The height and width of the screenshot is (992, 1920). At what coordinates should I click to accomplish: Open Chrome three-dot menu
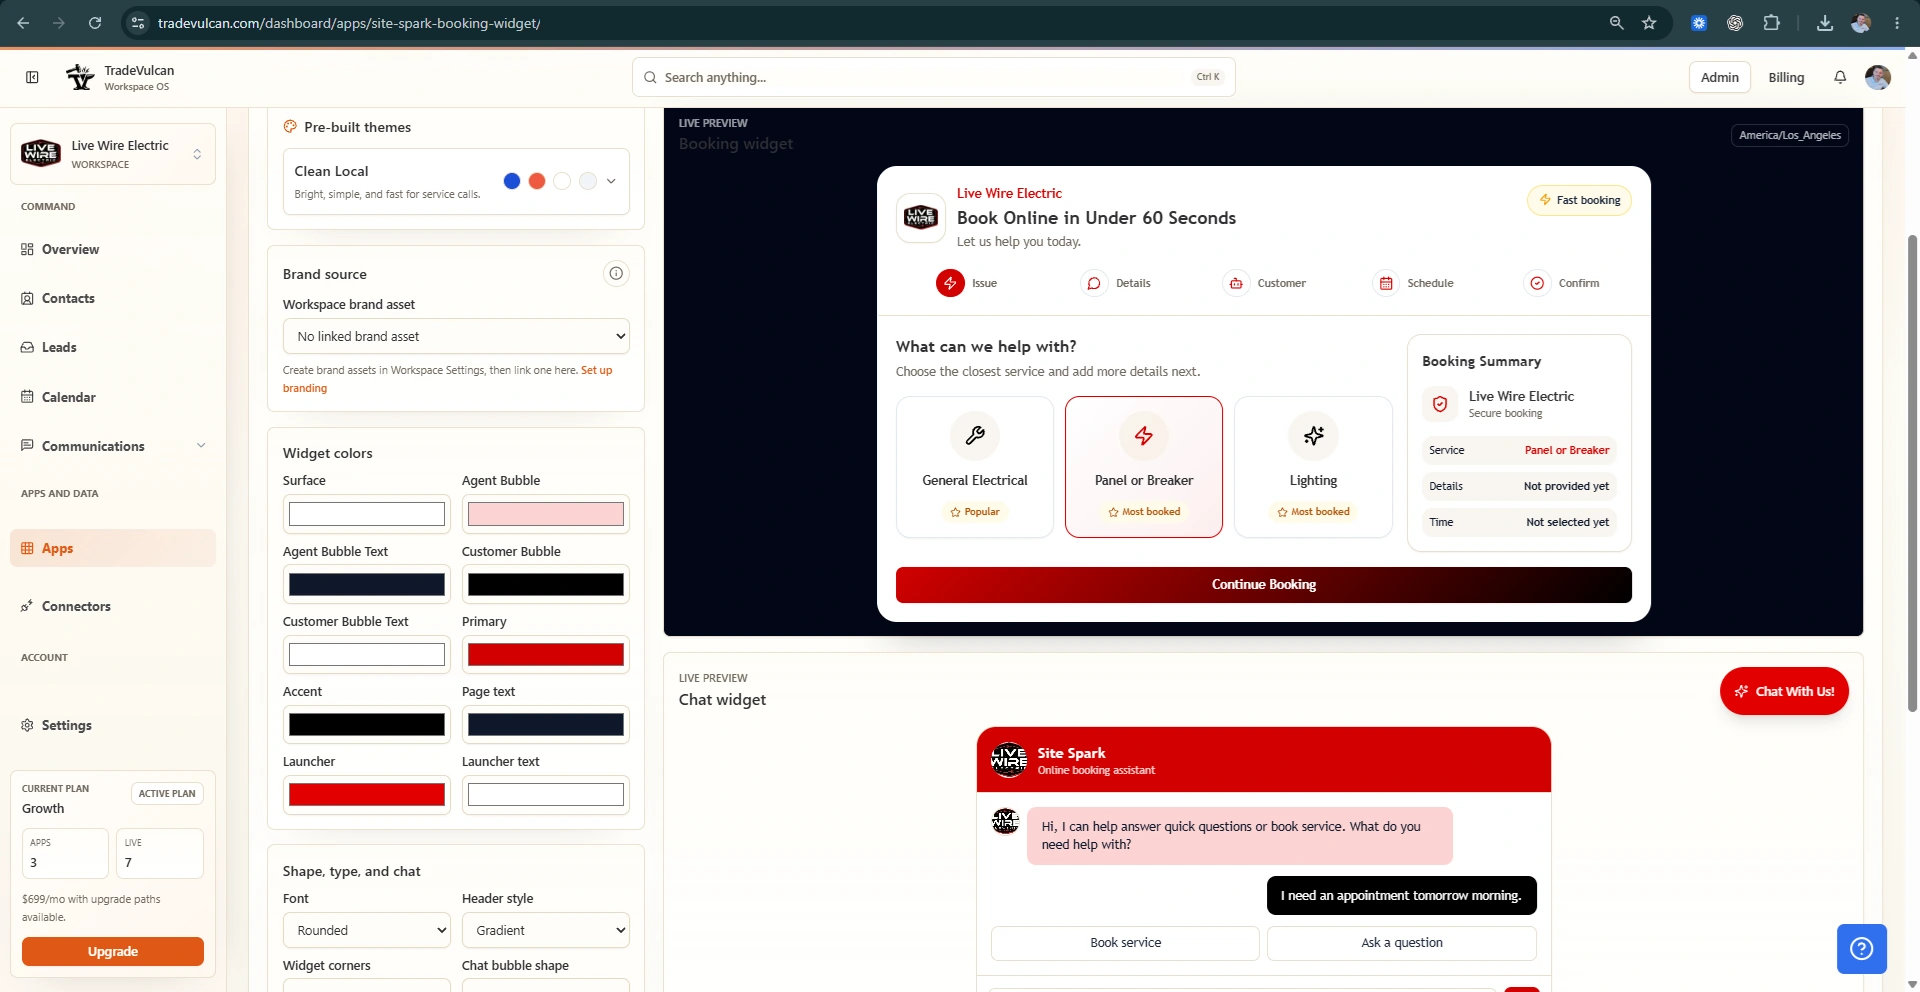[x=1897, y=23]
